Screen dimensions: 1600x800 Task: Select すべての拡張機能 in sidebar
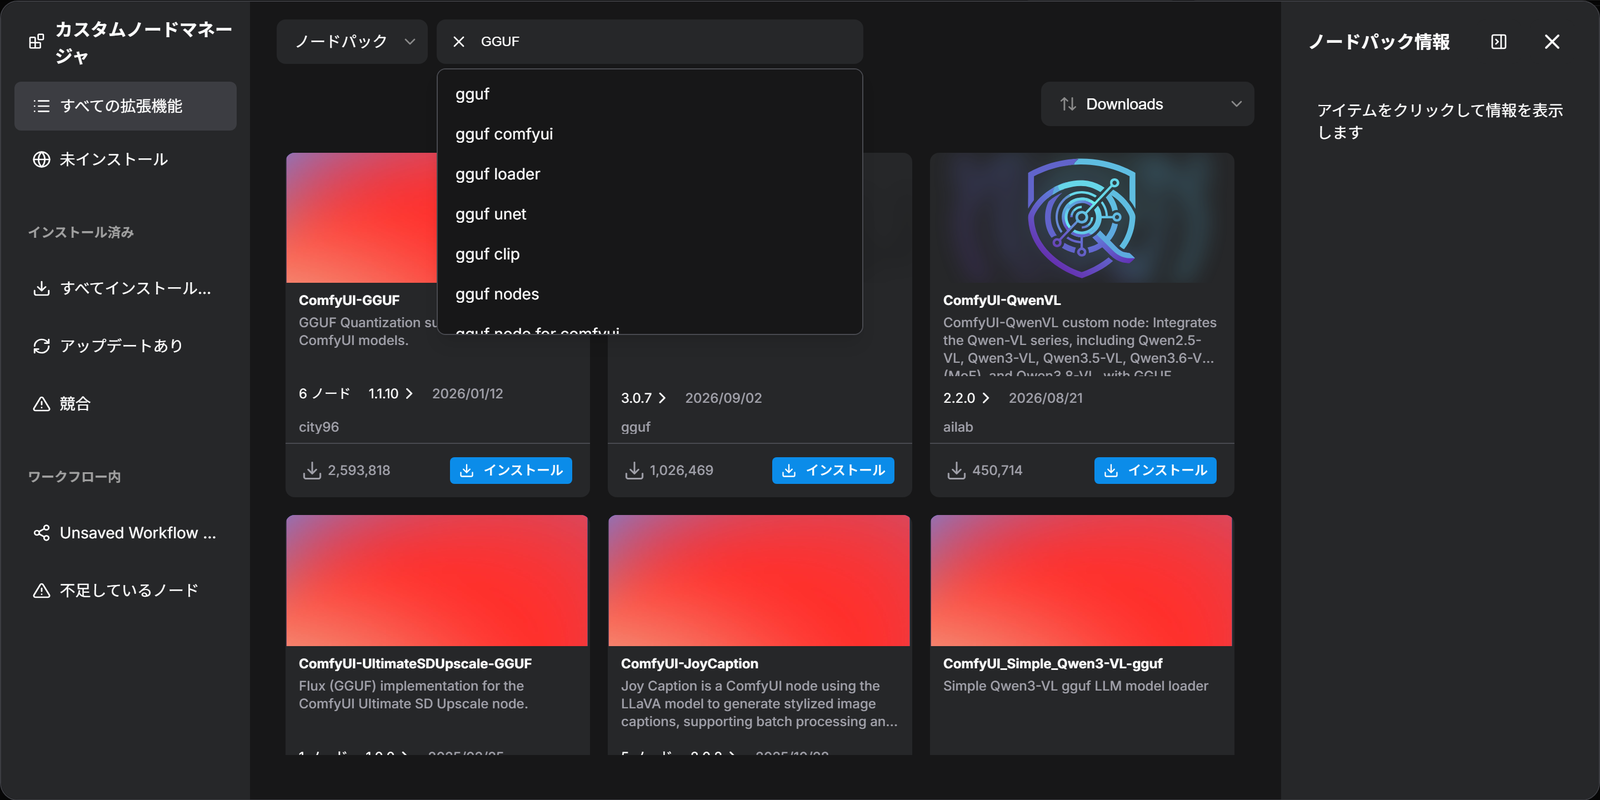pyautogui.click(x=125, y=106)
